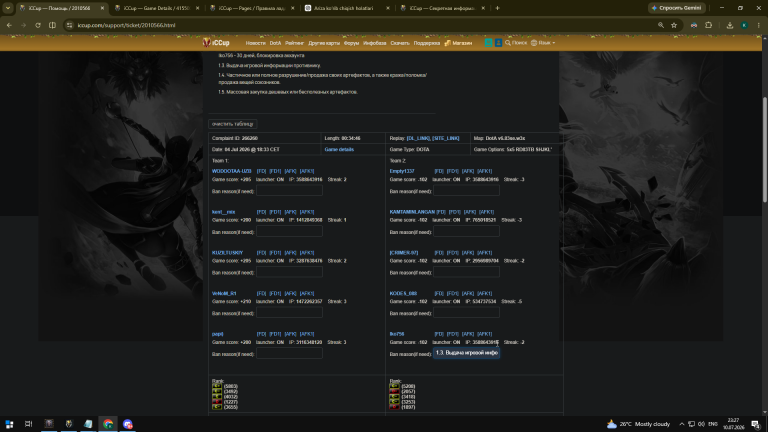Open the Game details link
This screenshot has width=768, height=432.
click(x=339, y=149)
